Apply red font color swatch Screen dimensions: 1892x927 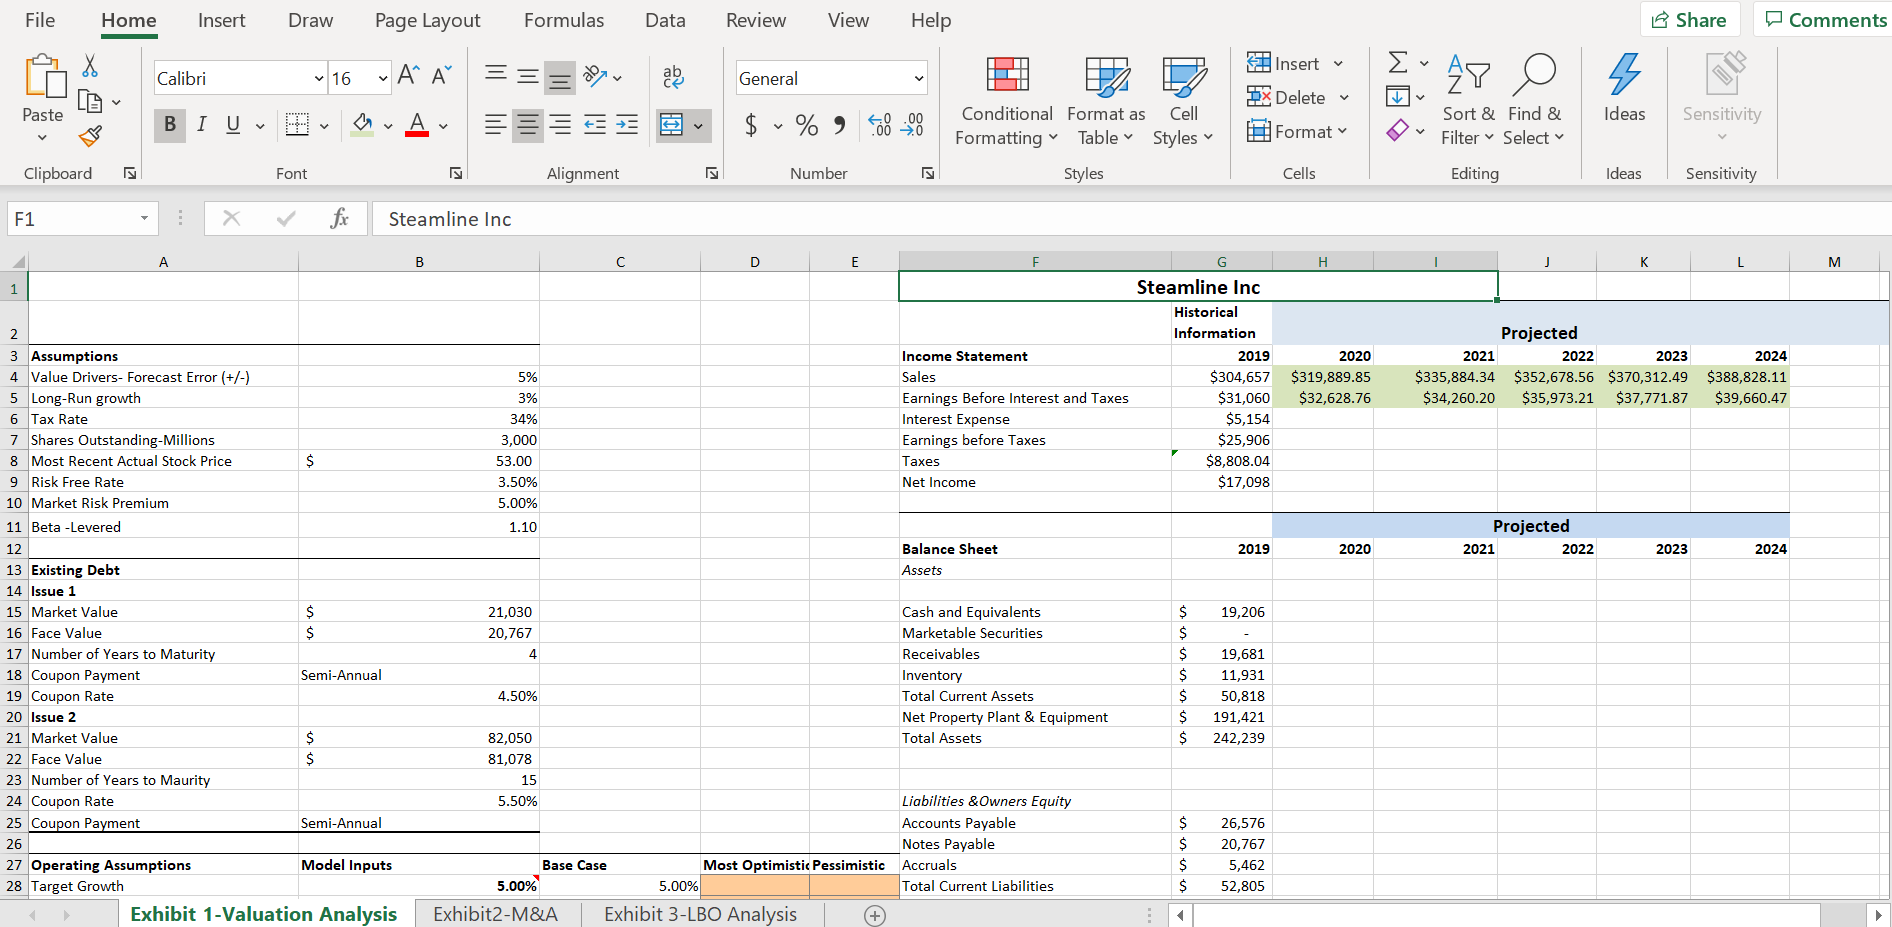pyautogui.click(x=417, y=125)
